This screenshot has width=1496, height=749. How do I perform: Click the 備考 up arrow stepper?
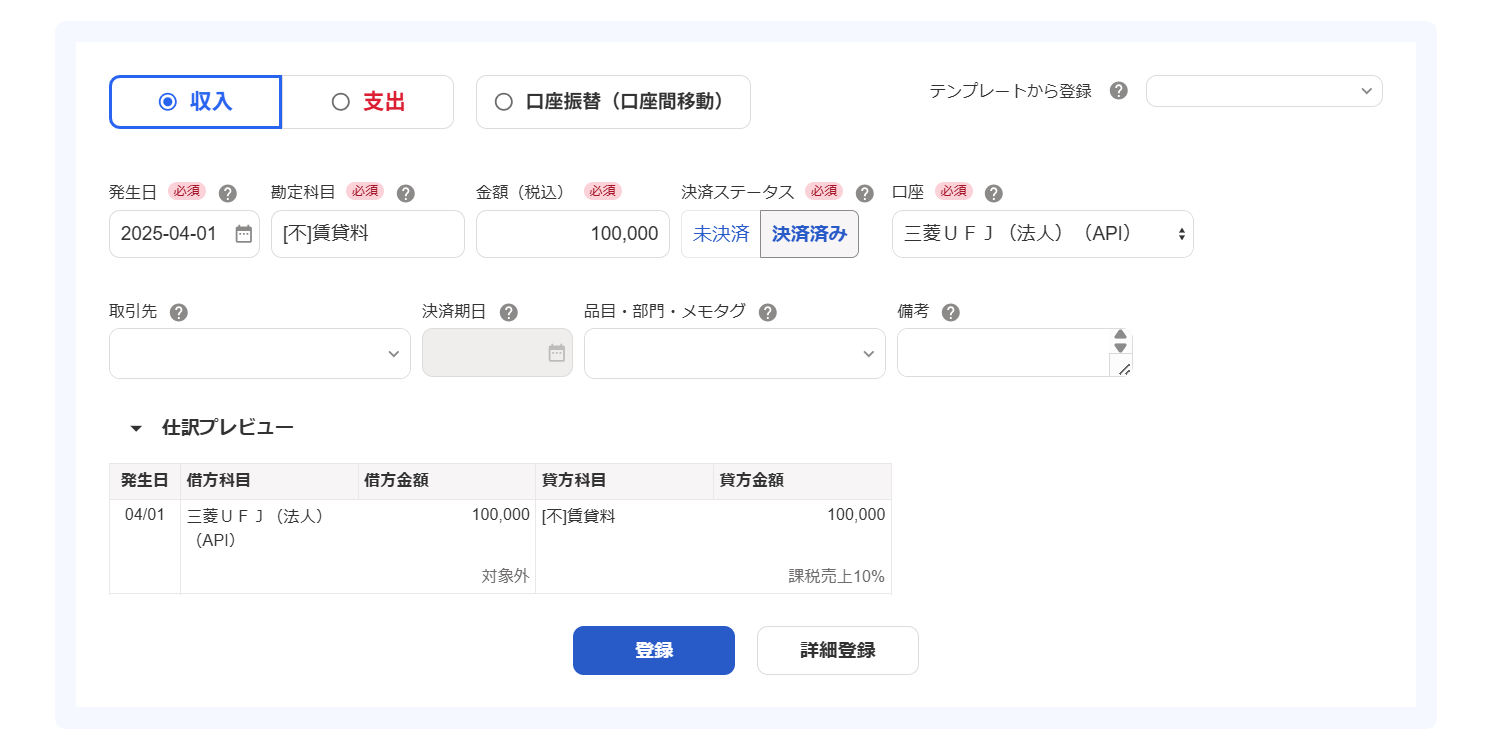tap(1121, 335)
